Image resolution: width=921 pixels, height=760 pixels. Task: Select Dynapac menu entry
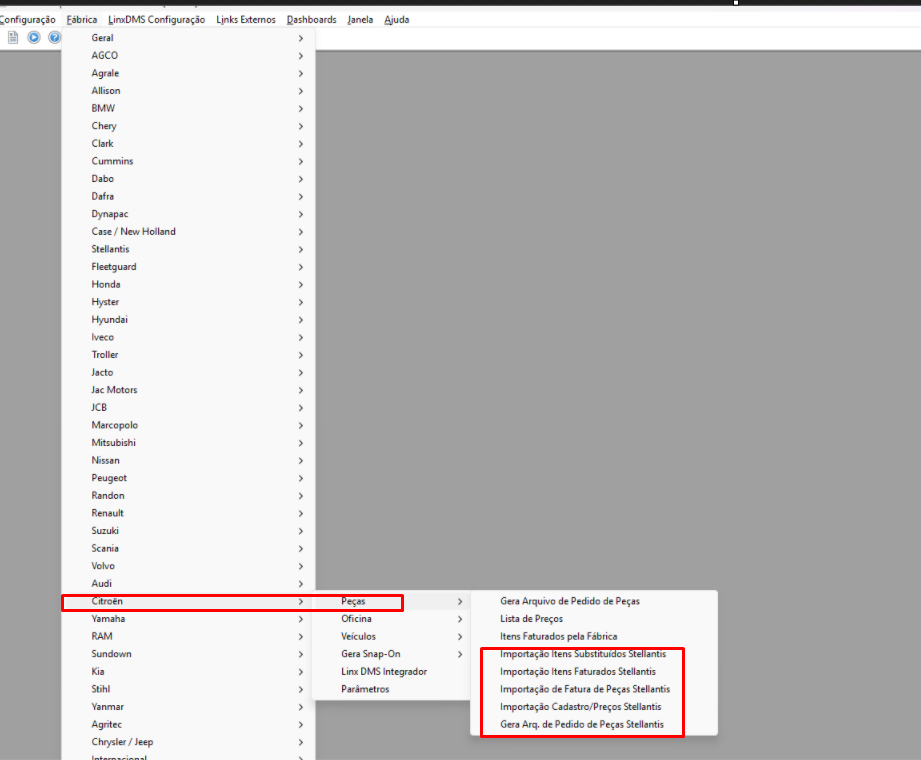click(x=188, y=214)
